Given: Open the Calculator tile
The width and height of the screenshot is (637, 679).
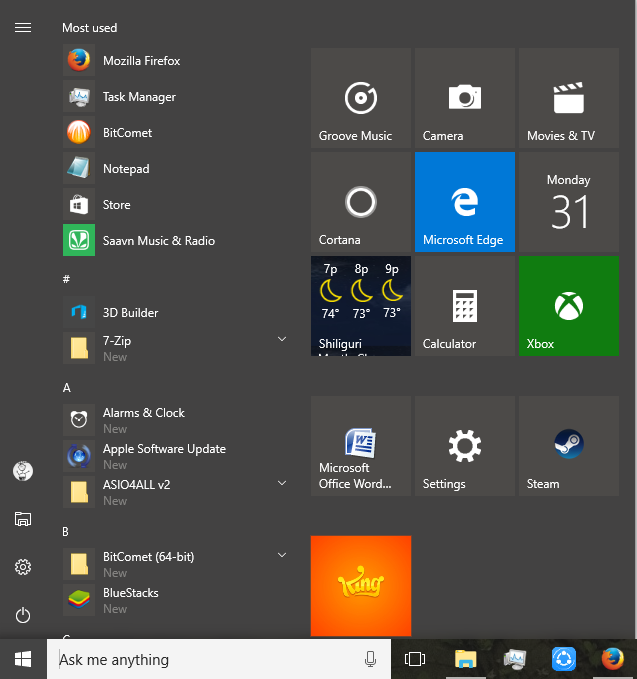Looking at the screenshot, I should pyautogui.click(x=465, y=306).
